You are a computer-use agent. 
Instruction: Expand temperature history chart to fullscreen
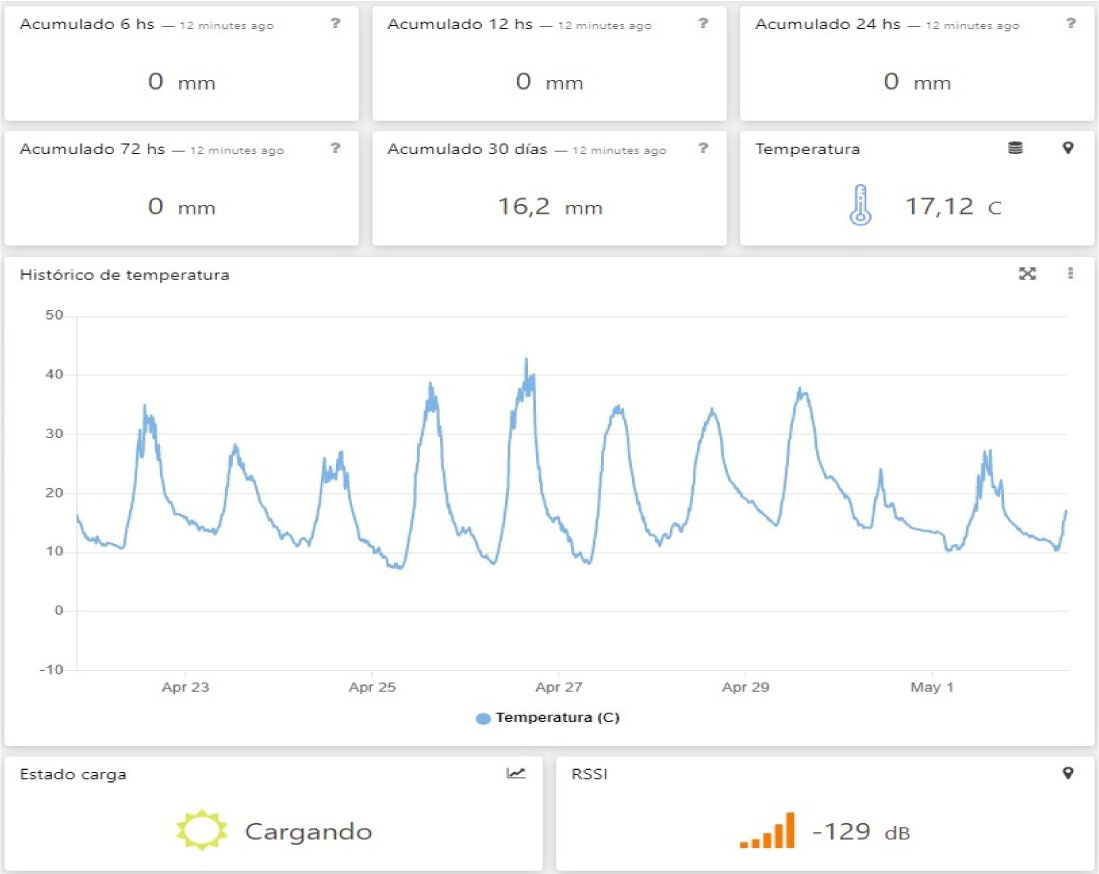pyautogui.click(x=1027, y=274)
